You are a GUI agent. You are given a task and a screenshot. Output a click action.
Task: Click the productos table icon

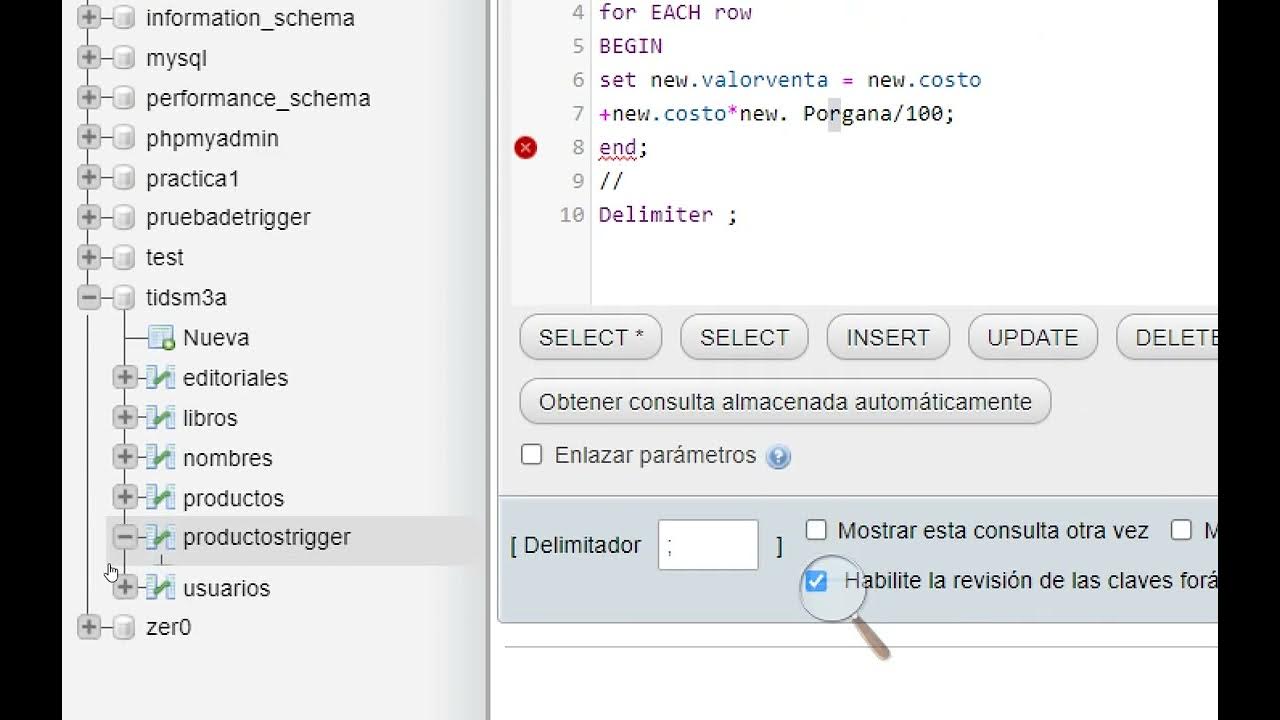click(160, 498)
